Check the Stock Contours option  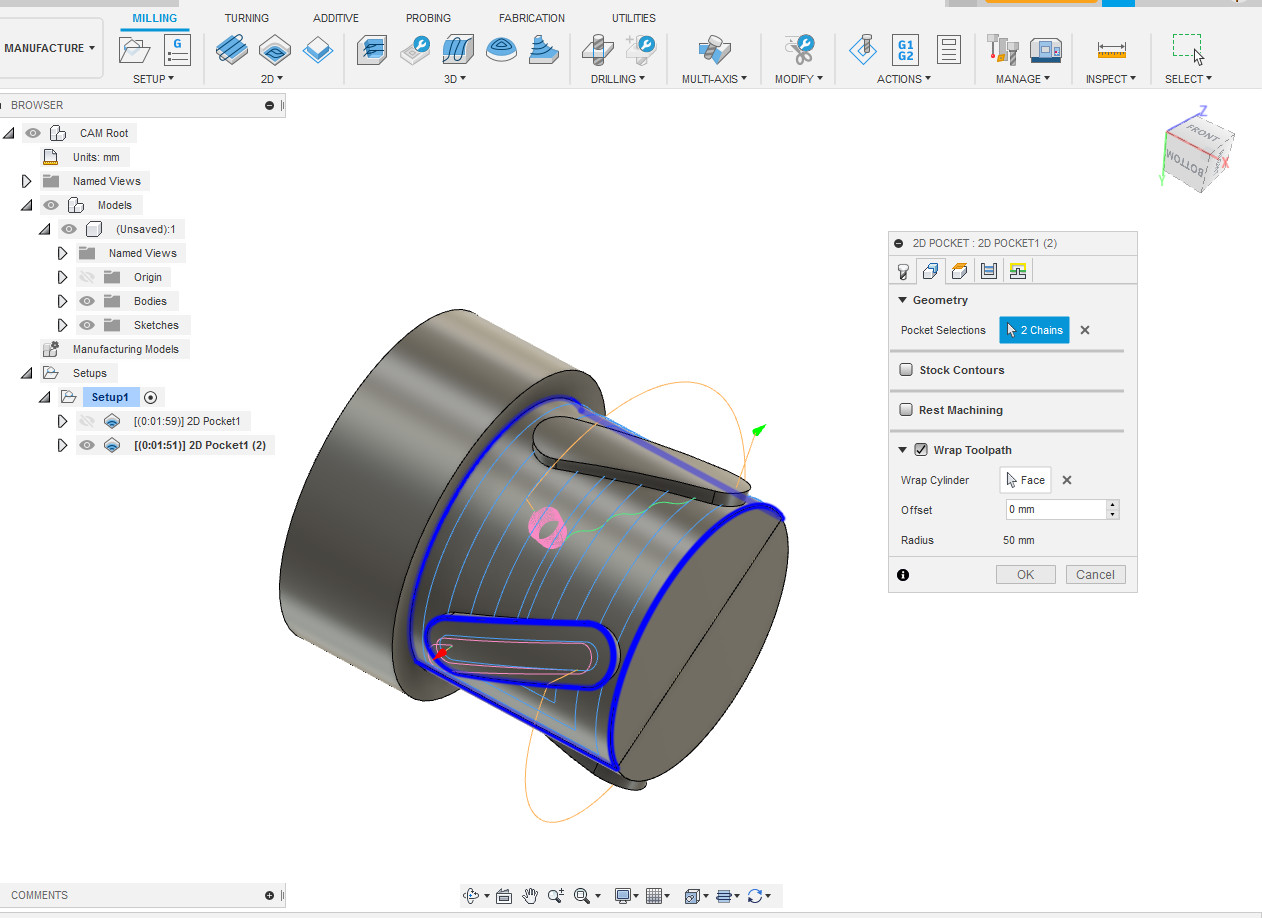coord(906,369)
